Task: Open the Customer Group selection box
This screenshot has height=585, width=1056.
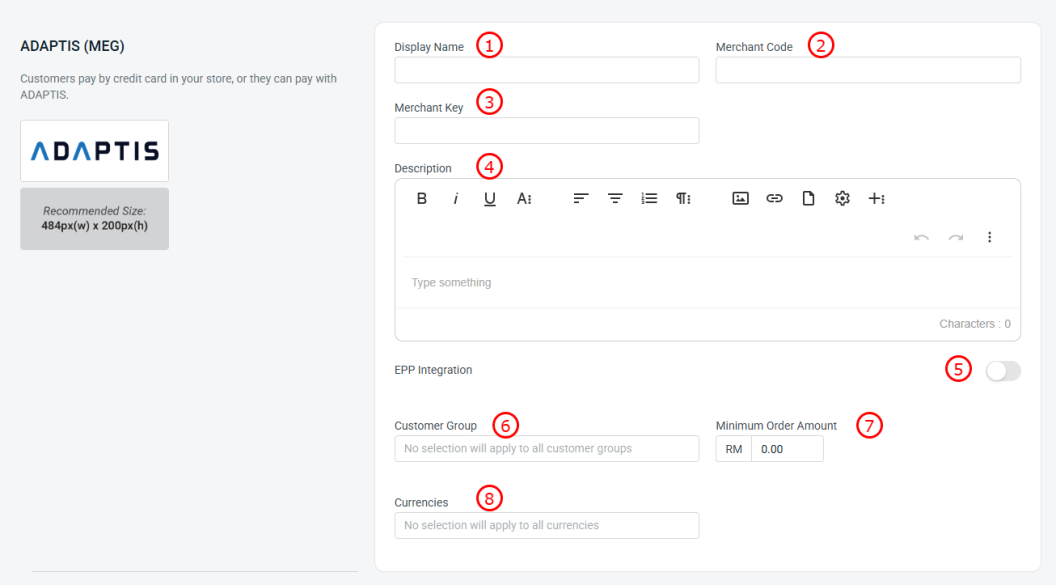Action: pyautogui.click(x=547, y=448)
